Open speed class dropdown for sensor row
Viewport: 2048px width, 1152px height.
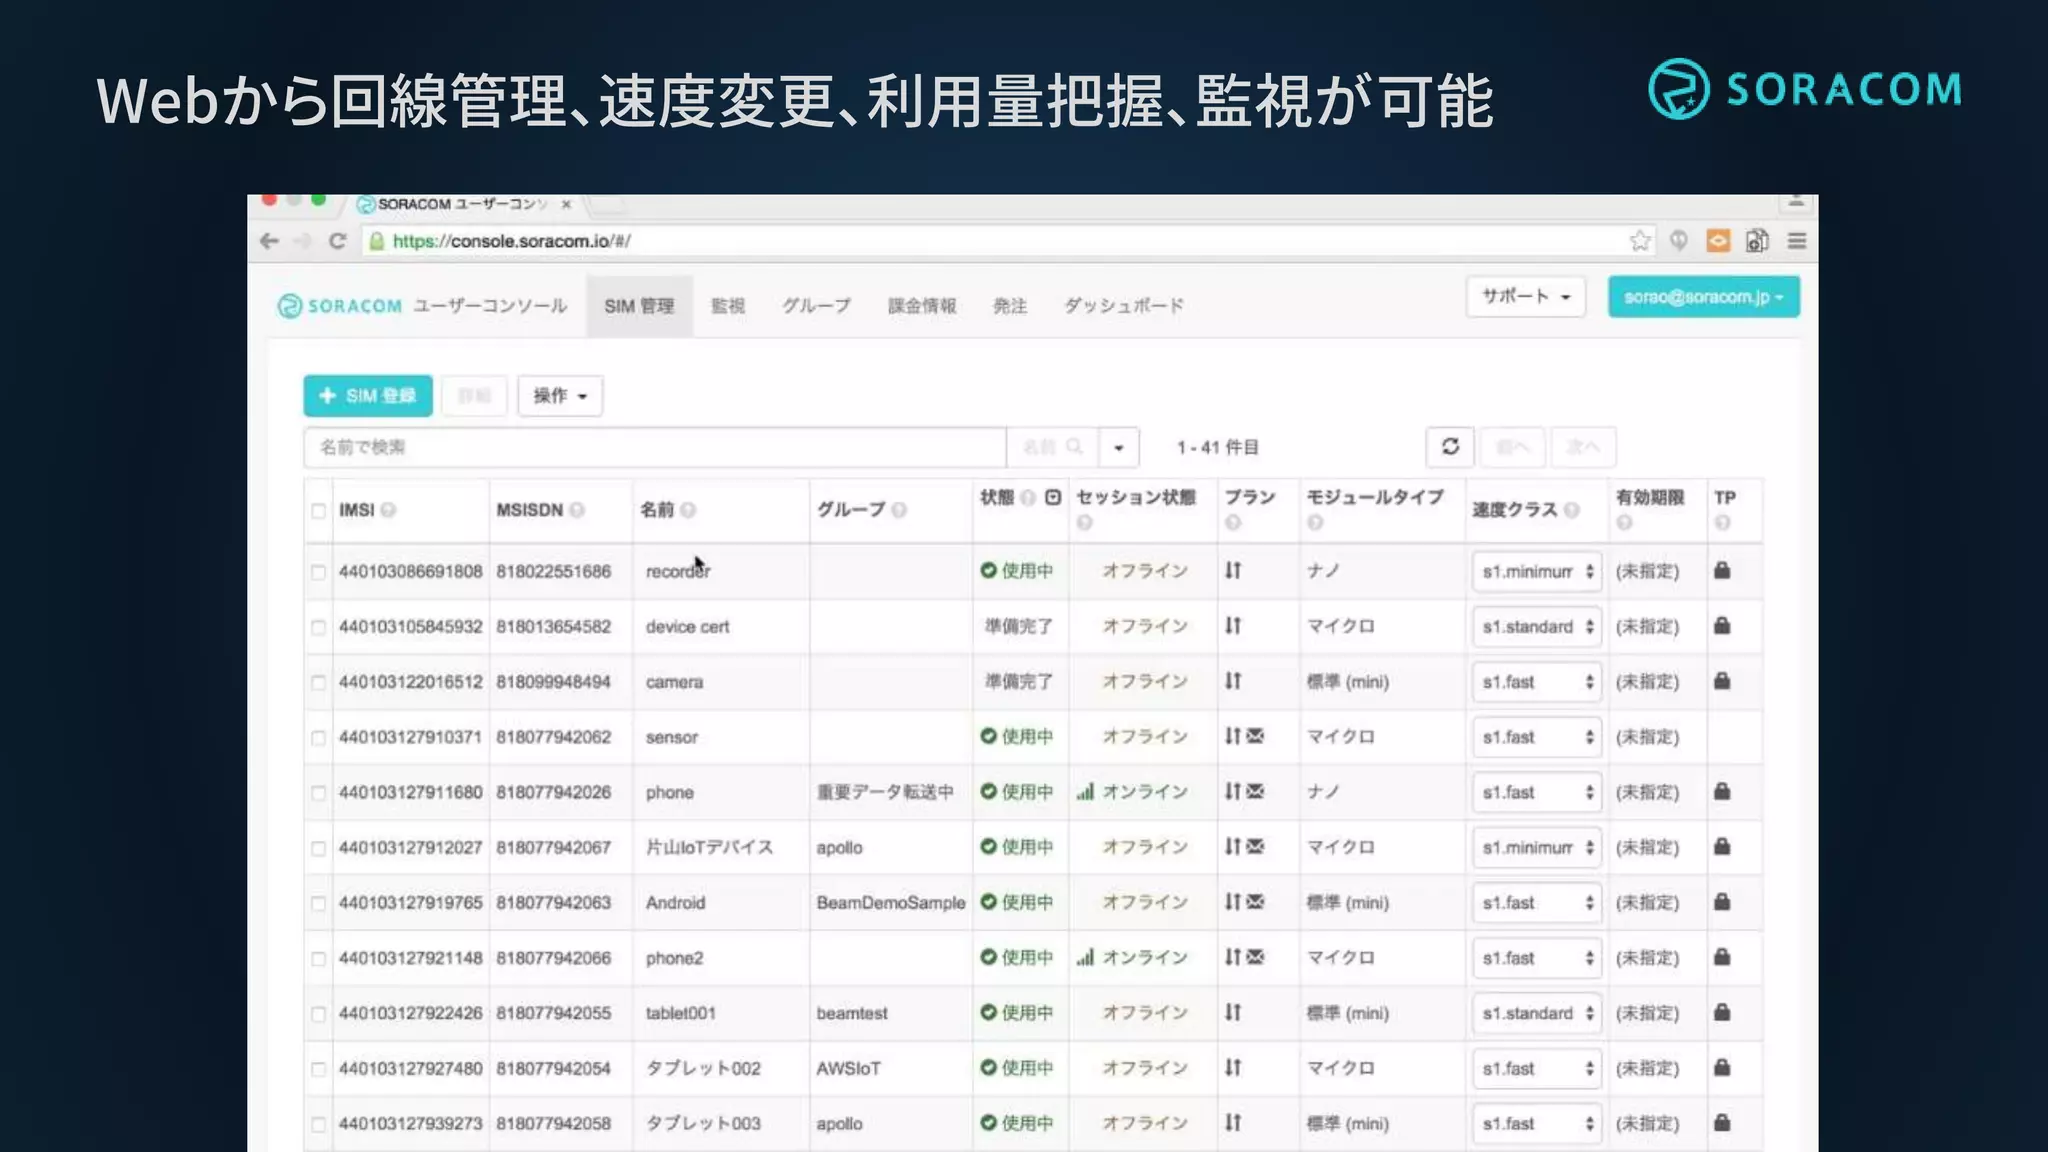point(1536,737)
